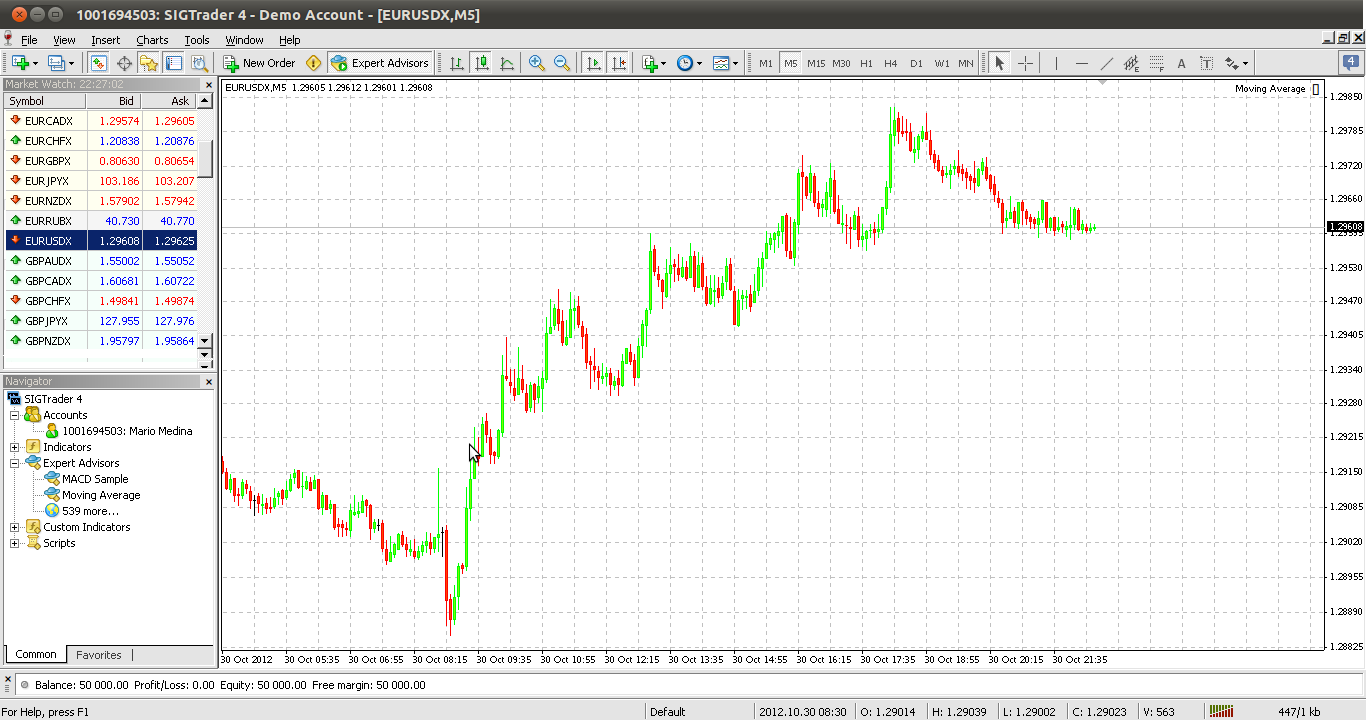Open the templates dropdown arrow
Viewport: 1366px width, 720px height.
(x=735, y=62)
